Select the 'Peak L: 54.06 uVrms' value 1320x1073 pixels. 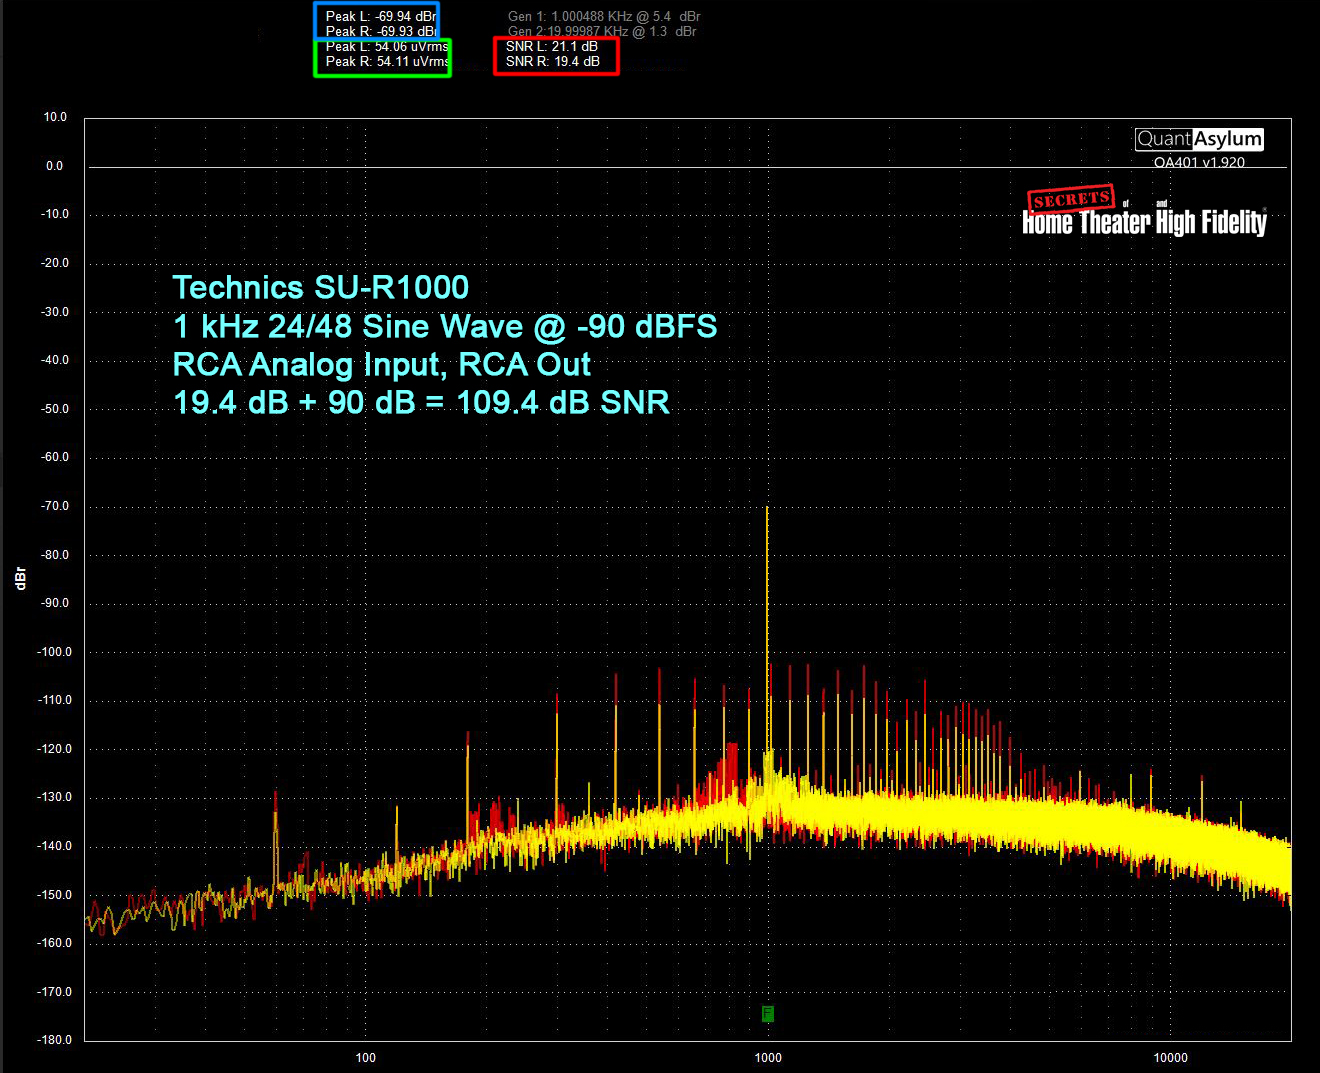click(387, 47)
